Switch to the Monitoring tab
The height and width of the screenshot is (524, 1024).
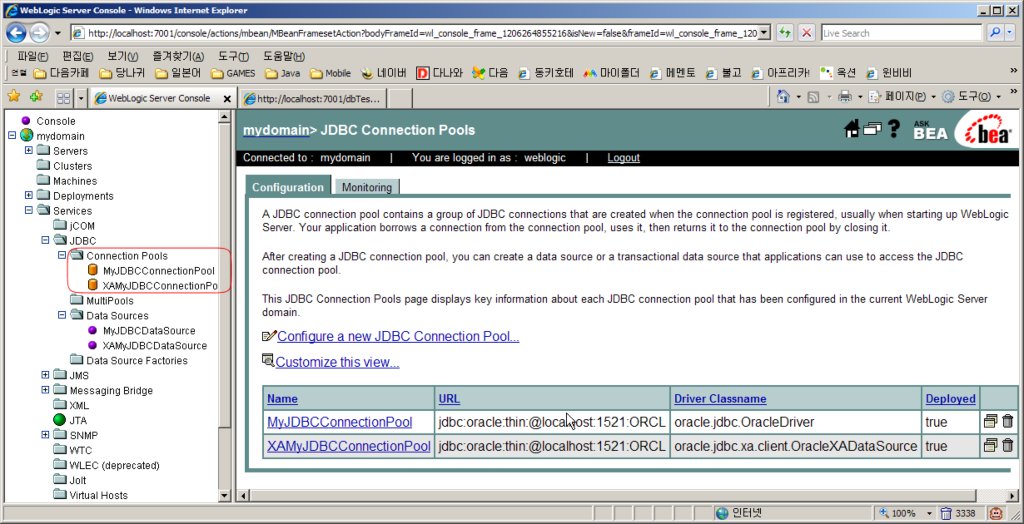tap(367, 187)
